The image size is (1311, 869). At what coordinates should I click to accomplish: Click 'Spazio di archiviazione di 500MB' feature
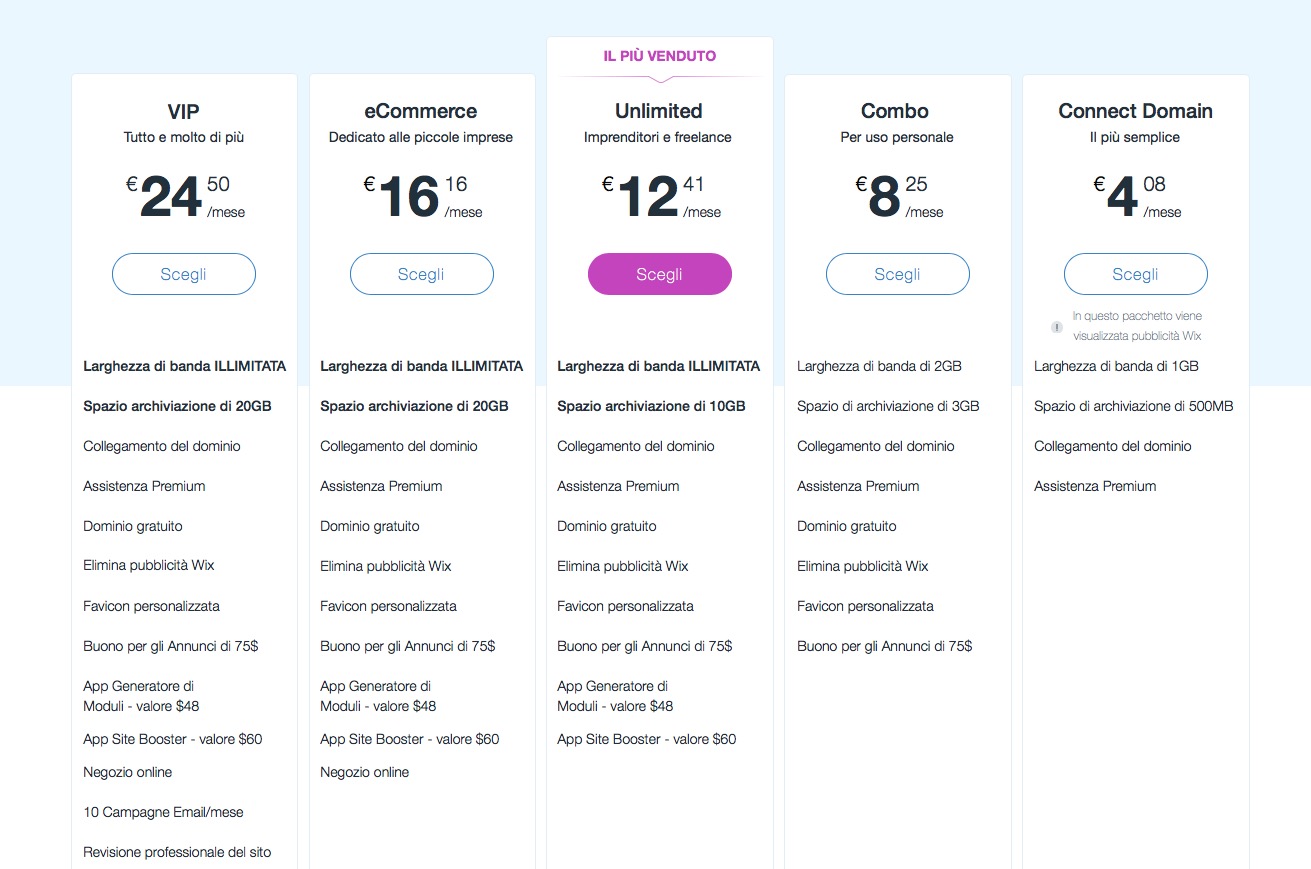(1134, 406)
